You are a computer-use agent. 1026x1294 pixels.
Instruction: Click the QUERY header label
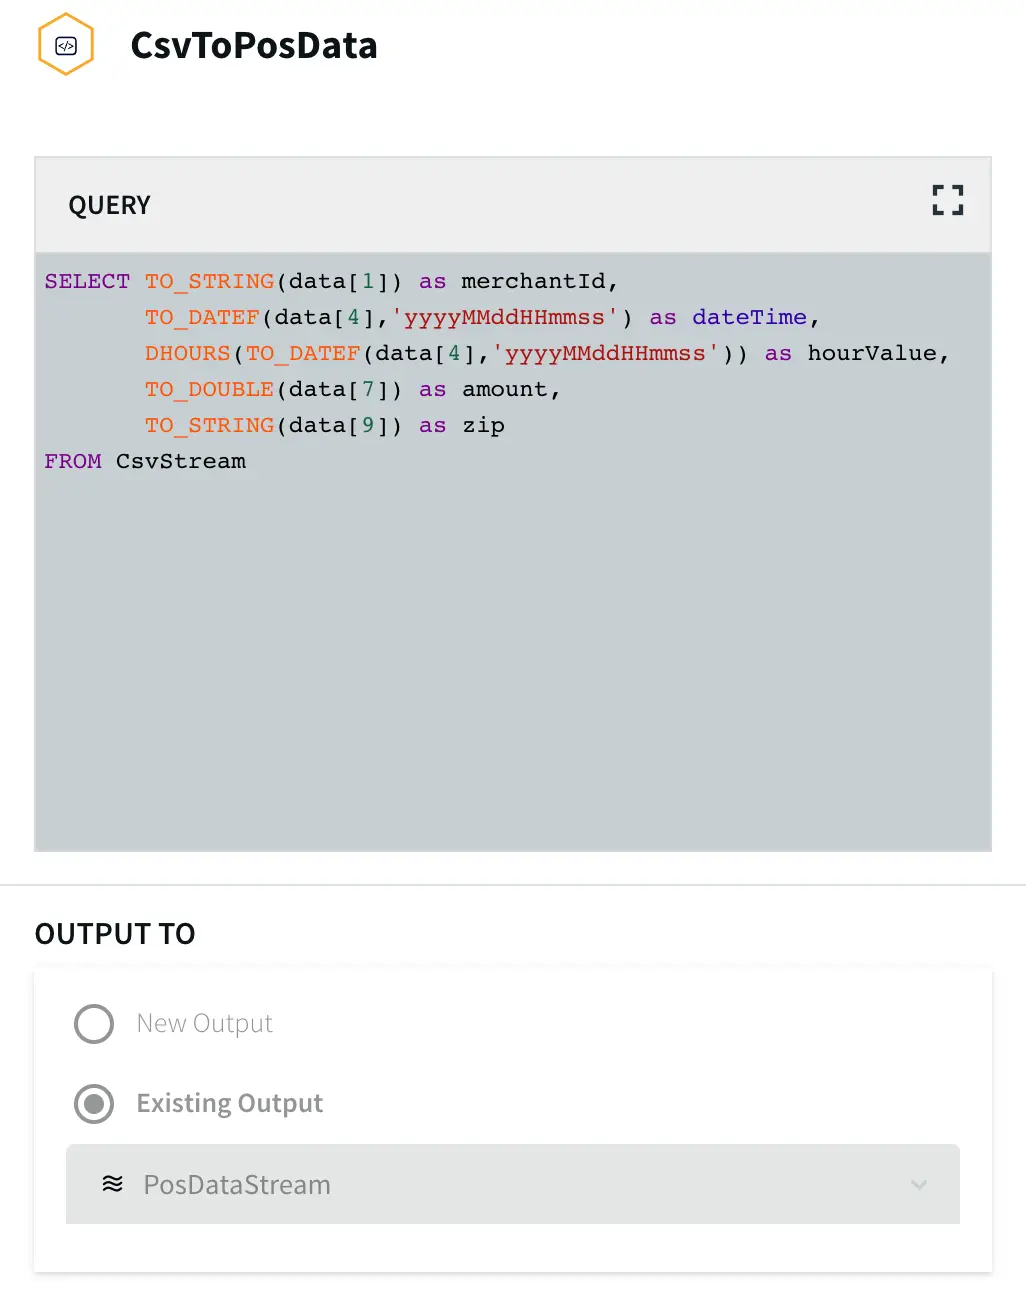pos(109,206)
